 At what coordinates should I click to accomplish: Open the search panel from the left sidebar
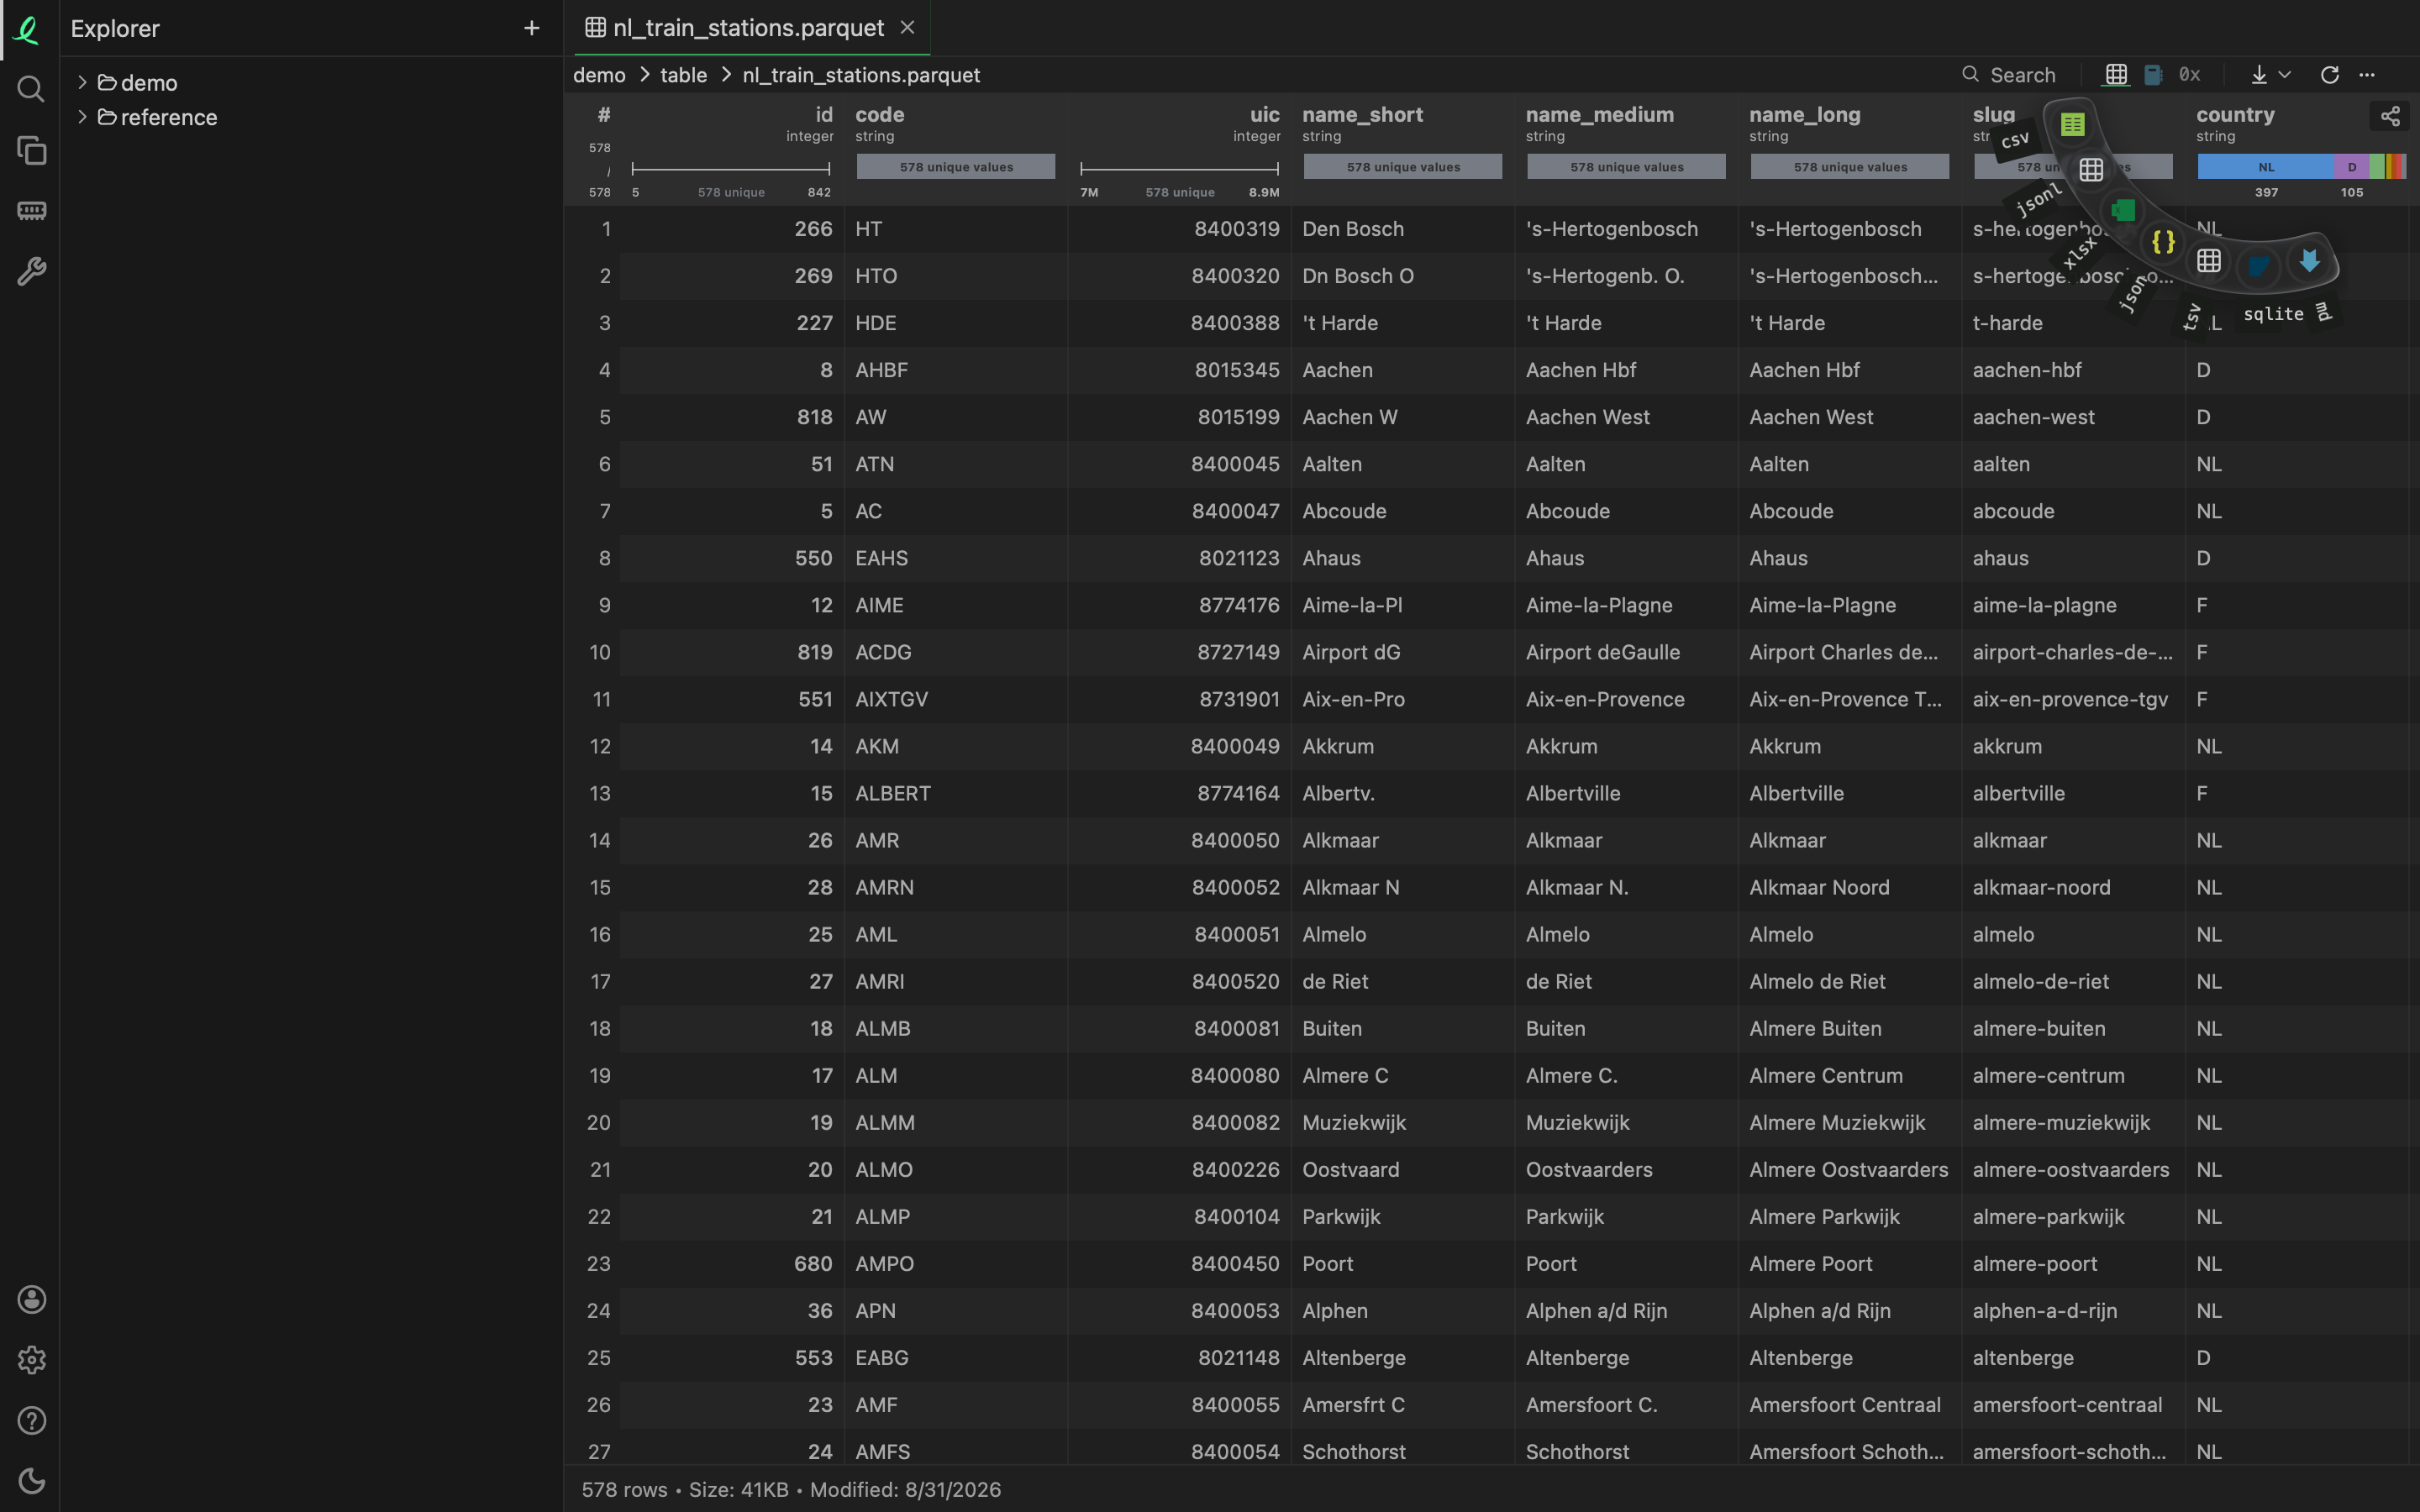(x=31, y=90)
